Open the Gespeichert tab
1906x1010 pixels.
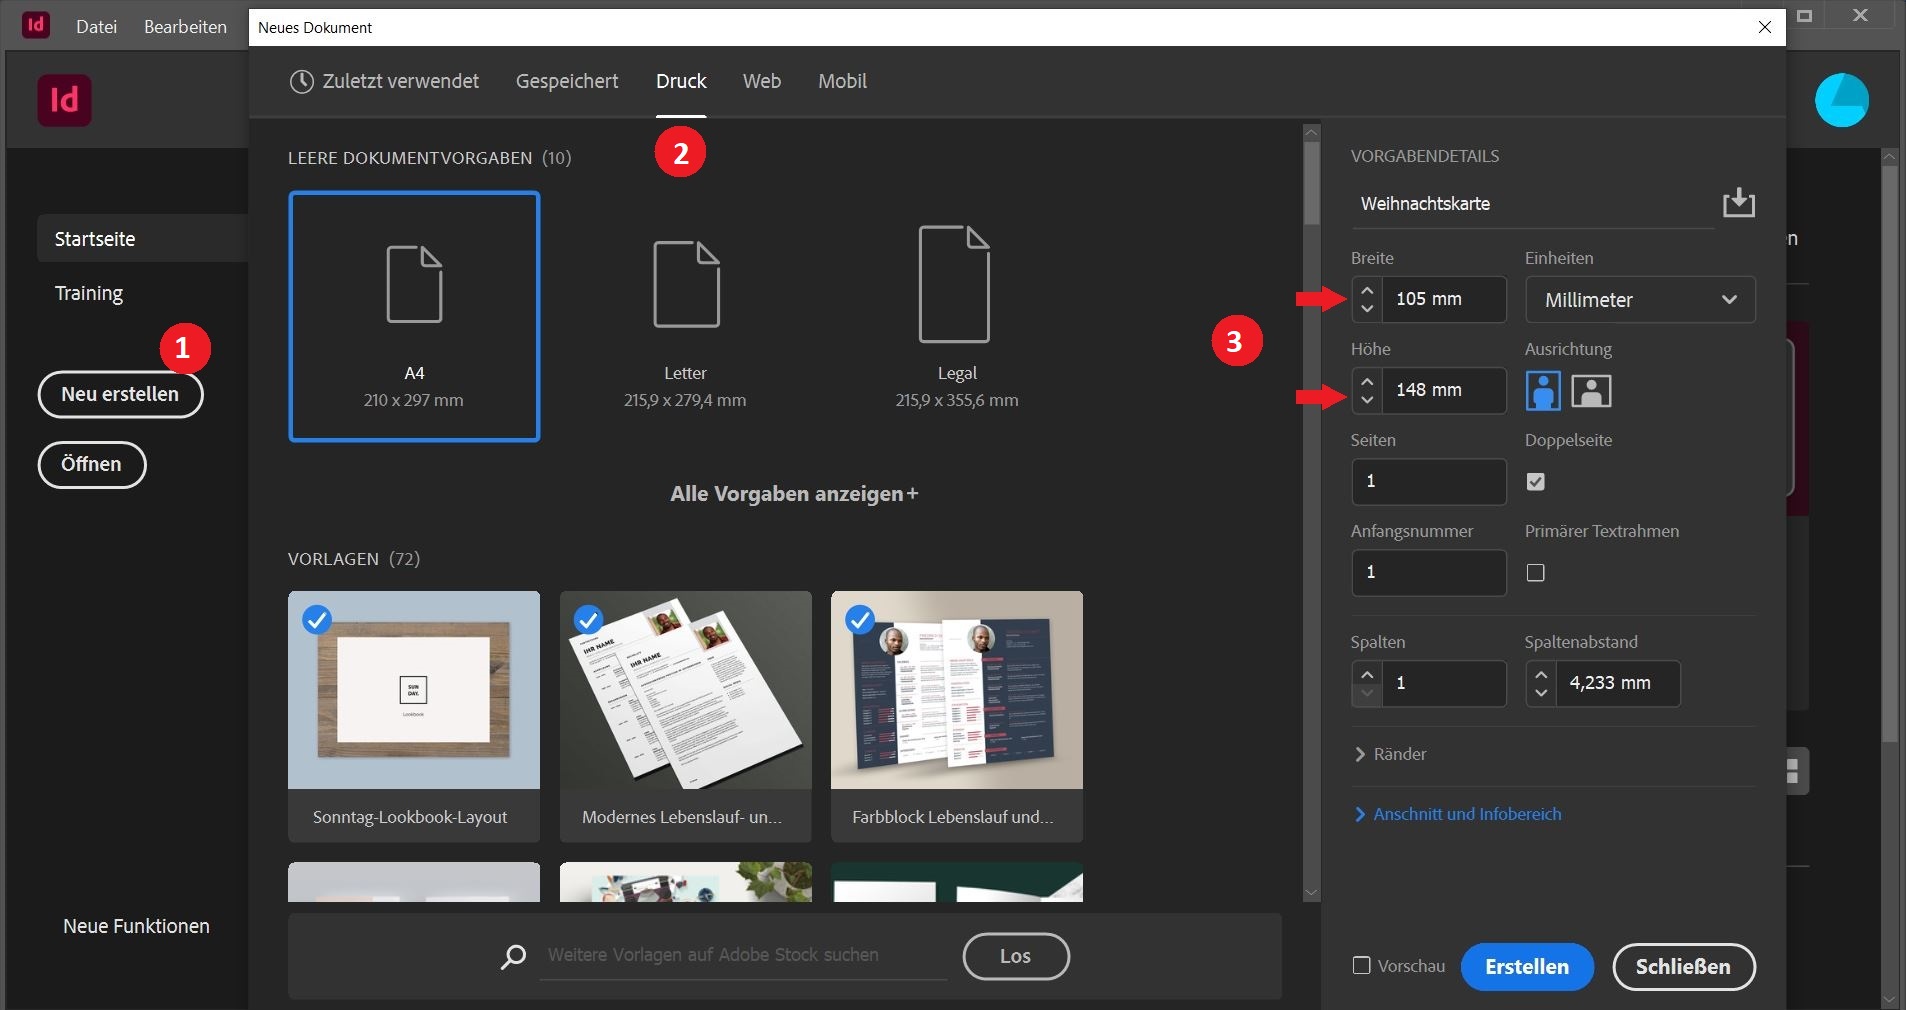(x=567, y=81)
